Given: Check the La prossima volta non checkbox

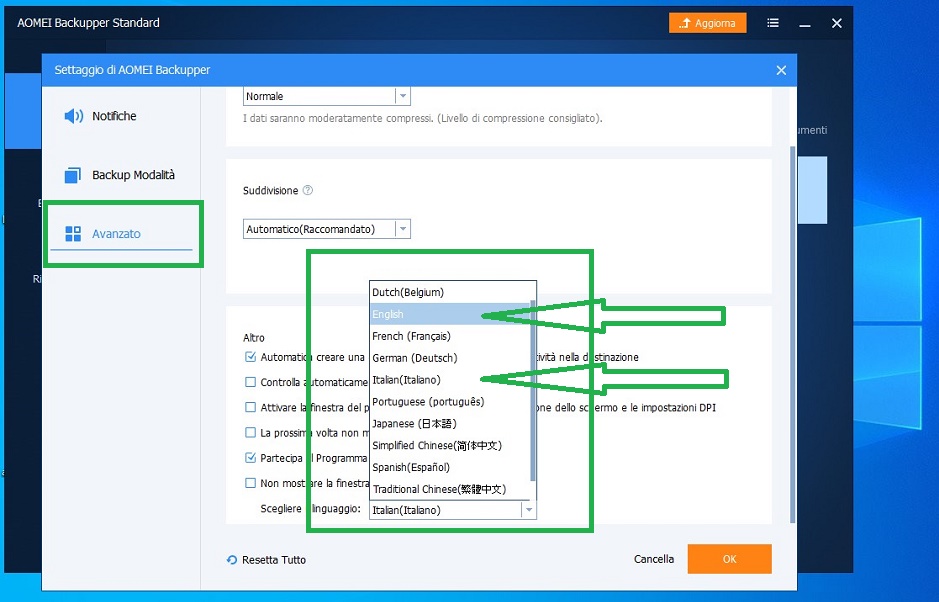Looking at the screenshot, I should [x=250, y=432].
